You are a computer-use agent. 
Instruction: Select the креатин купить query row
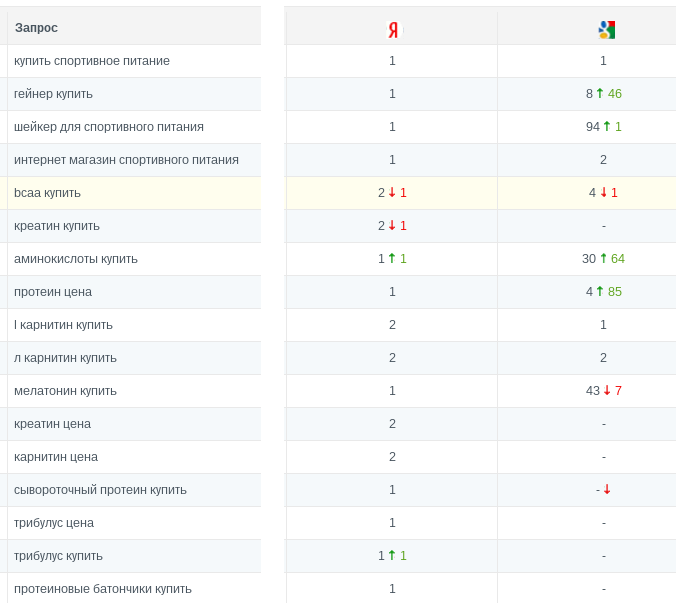[57, 226]
